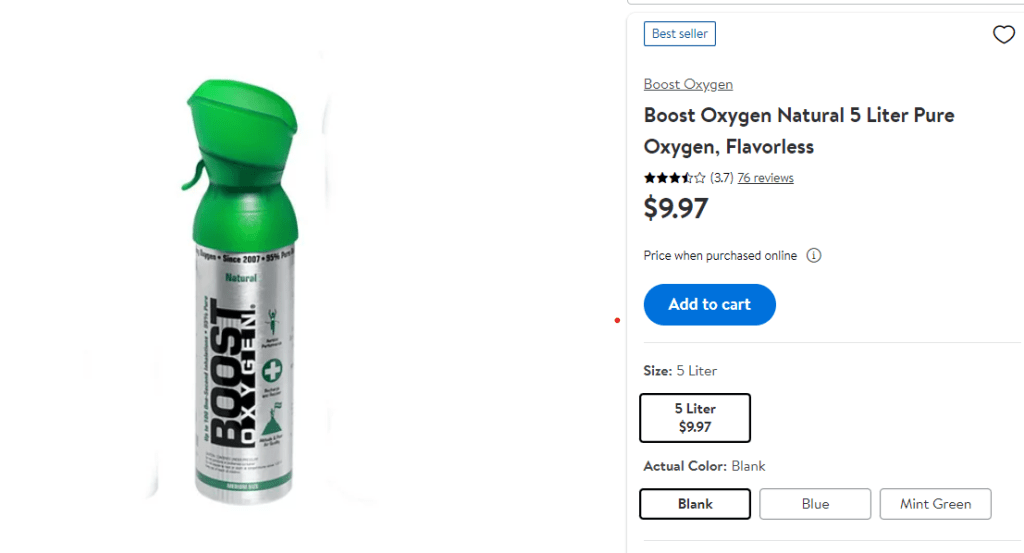Click the Best seller badge

[x=680, y=34]
